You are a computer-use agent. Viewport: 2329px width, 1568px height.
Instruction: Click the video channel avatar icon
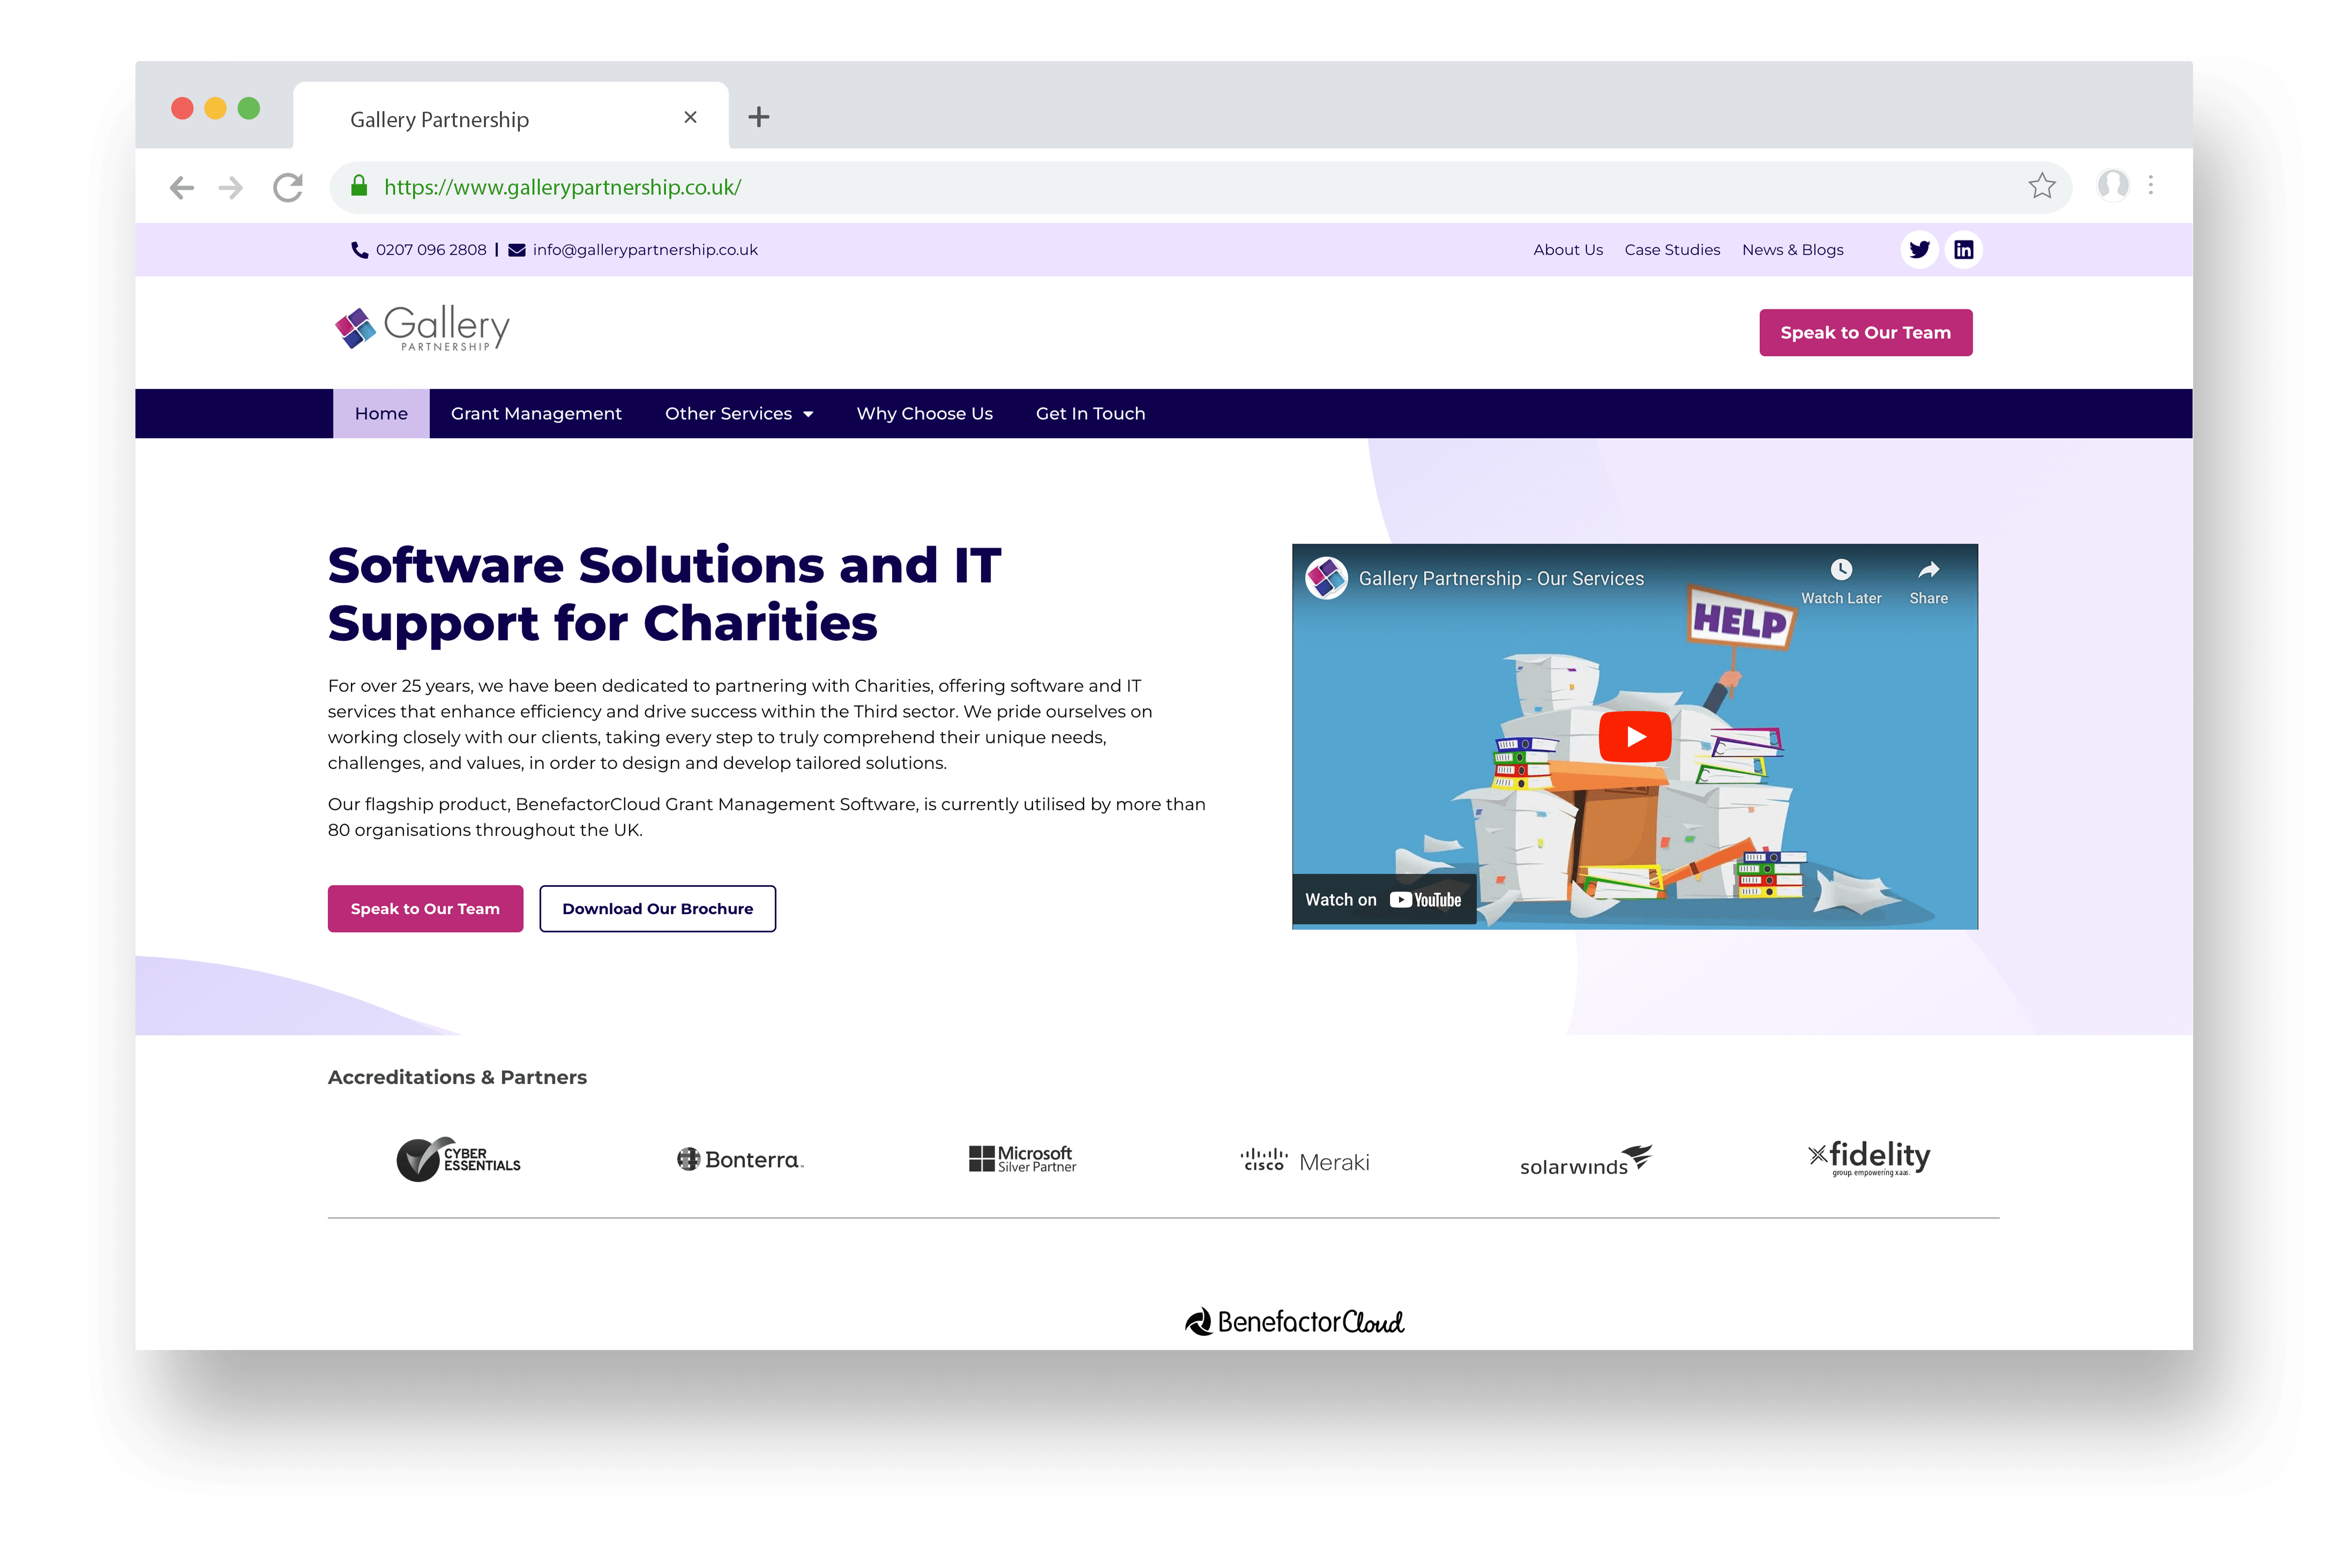pos(1327,578)
